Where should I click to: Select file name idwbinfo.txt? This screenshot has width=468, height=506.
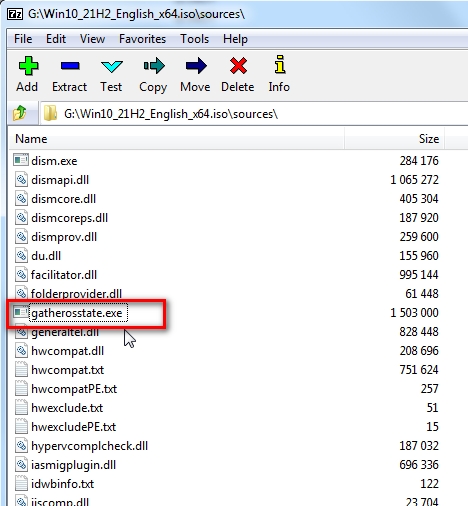tap(62, 484)
